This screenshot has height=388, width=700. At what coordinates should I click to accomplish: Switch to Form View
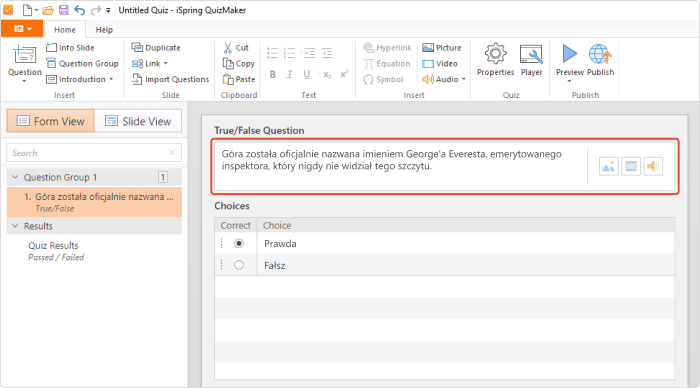[x=50, y=121]
